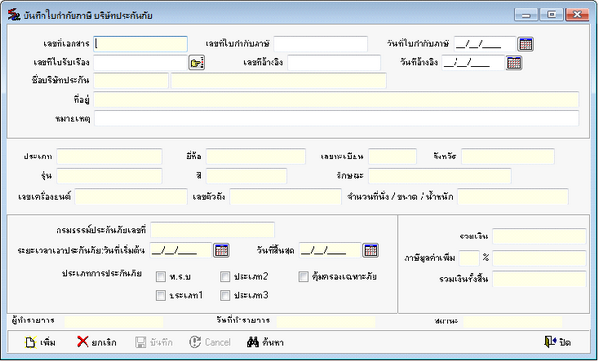This screenshot has width=599, height=362.
Task: Open calendar for วันที่ใบกำกับภาษี date
Action: (526, 44)
